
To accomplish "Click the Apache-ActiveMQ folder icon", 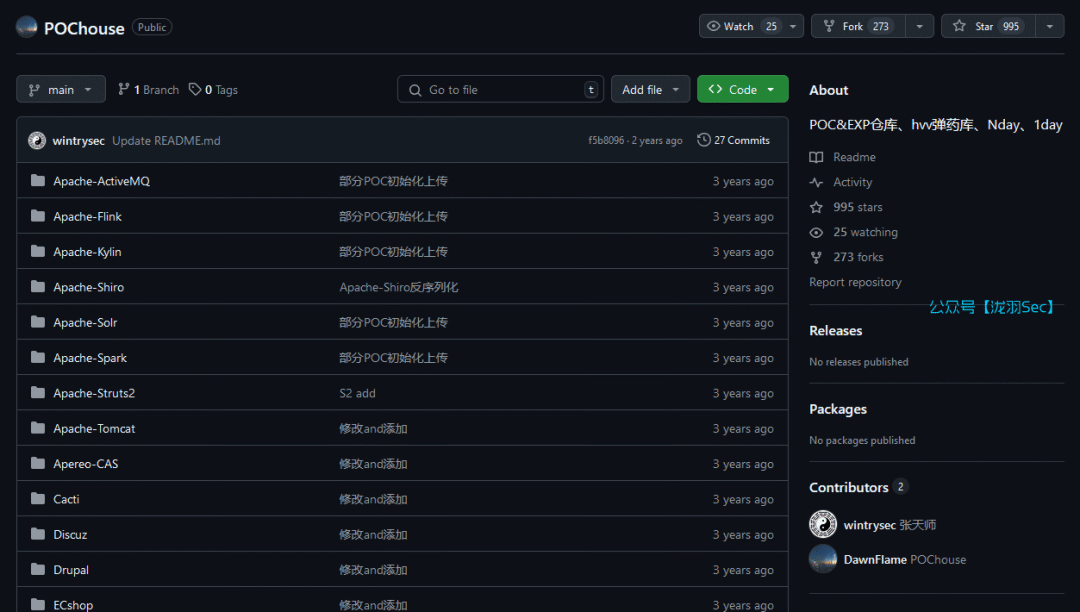I will coord(38,180).
